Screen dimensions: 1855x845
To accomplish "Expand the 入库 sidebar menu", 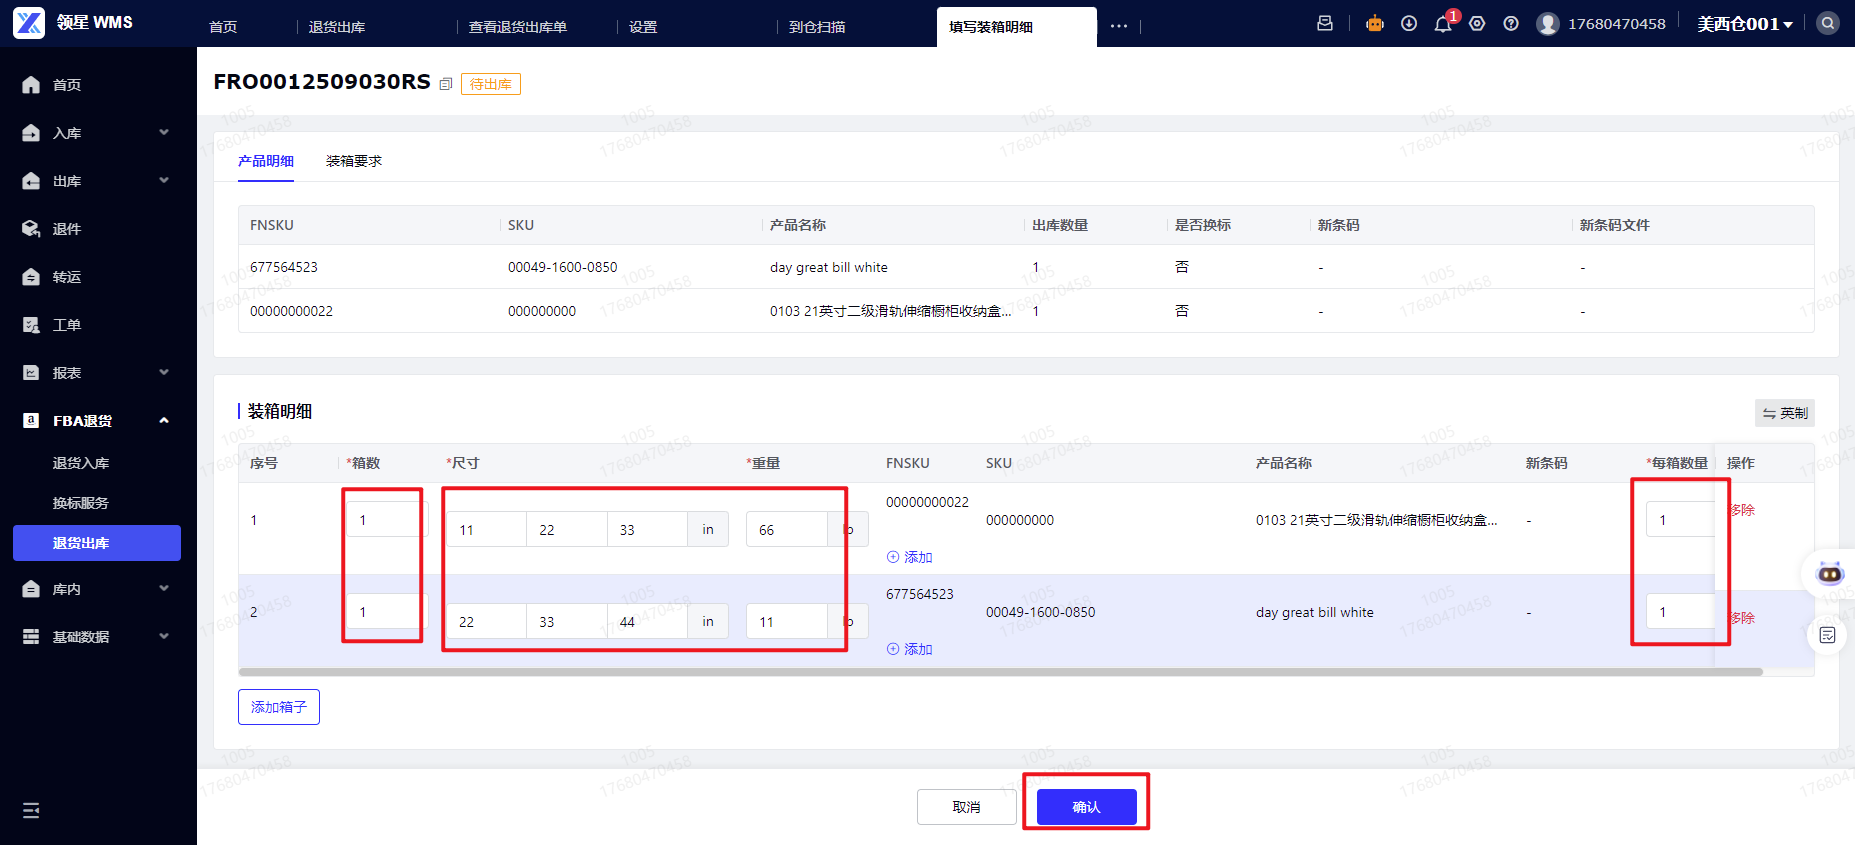I will tap(164, 132).
